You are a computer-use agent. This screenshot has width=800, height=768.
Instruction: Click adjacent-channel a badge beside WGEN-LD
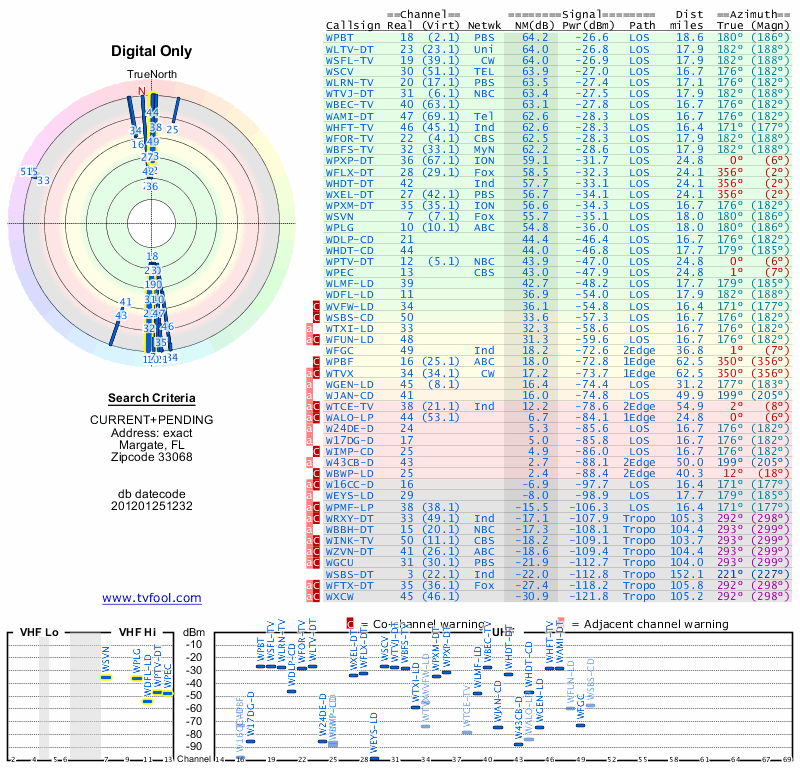click(309, 385)
